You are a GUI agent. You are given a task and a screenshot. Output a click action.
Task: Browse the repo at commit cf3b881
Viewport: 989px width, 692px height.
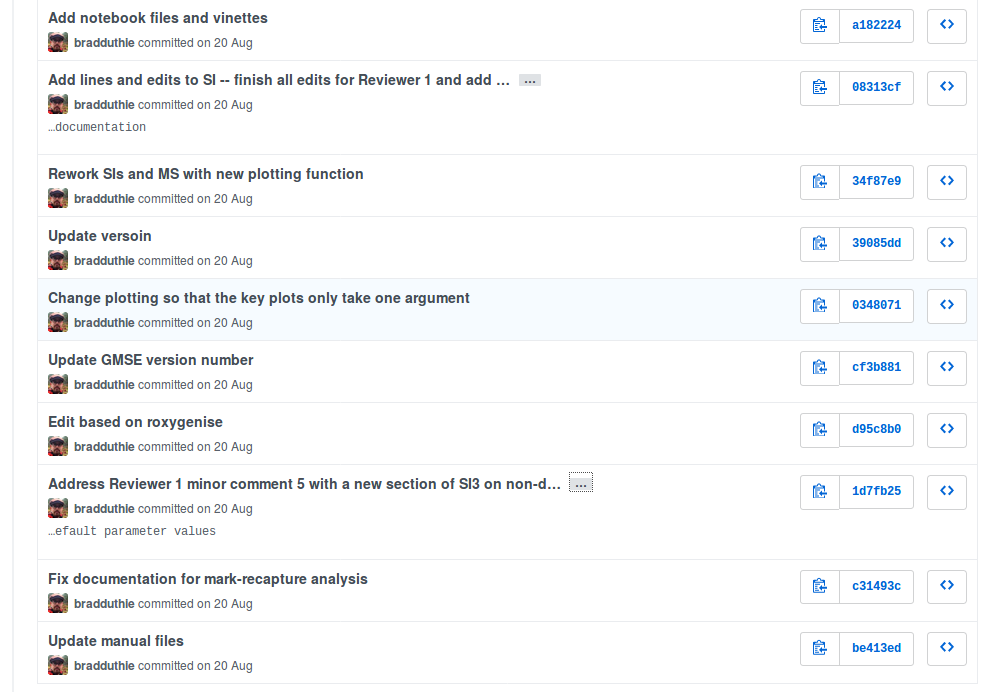(x=946, y=367)
